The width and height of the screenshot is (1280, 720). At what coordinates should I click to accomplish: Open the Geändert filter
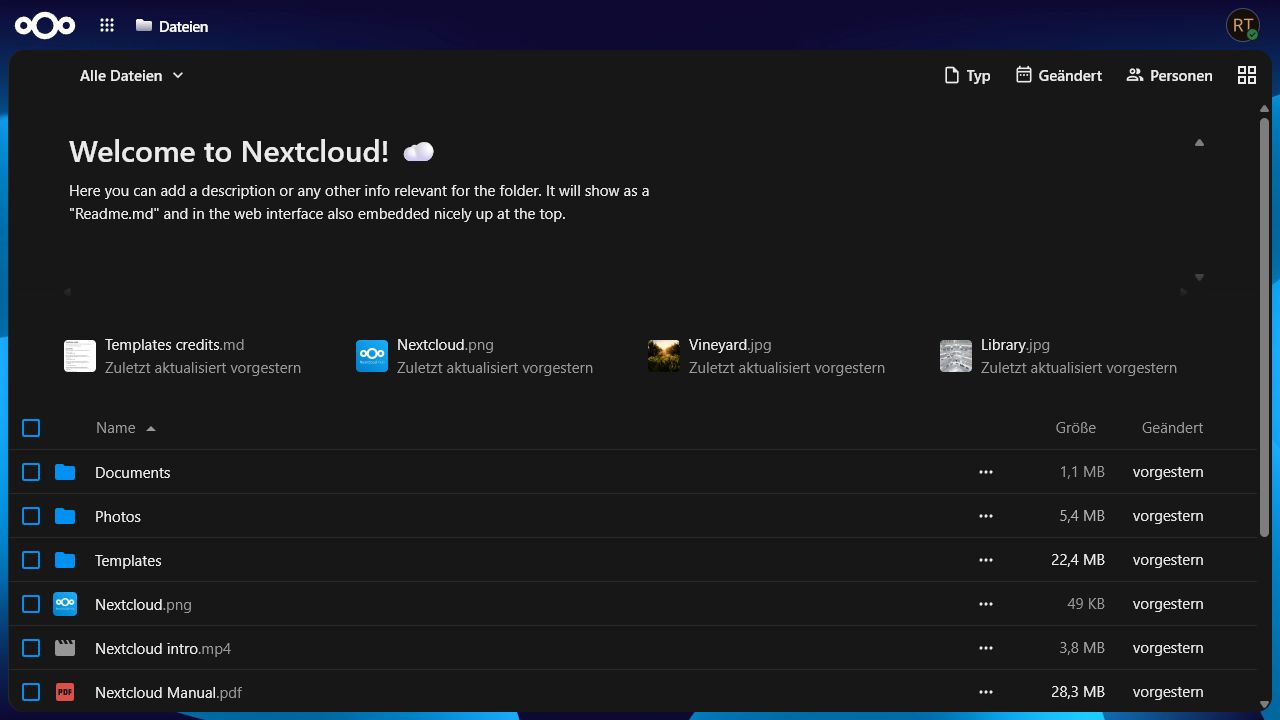point(1059,76)
